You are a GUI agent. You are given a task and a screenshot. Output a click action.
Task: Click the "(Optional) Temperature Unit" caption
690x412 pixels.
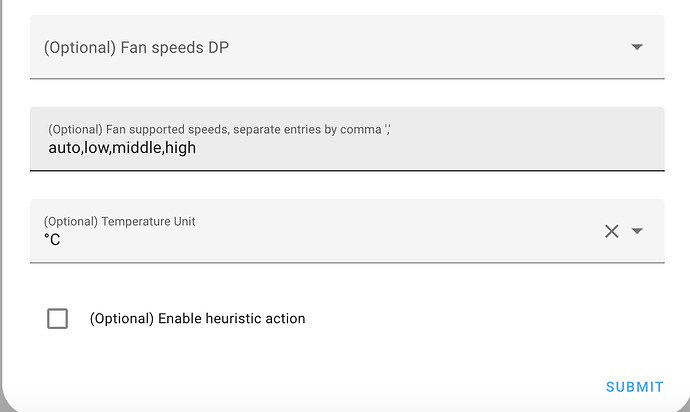[120, 221]
